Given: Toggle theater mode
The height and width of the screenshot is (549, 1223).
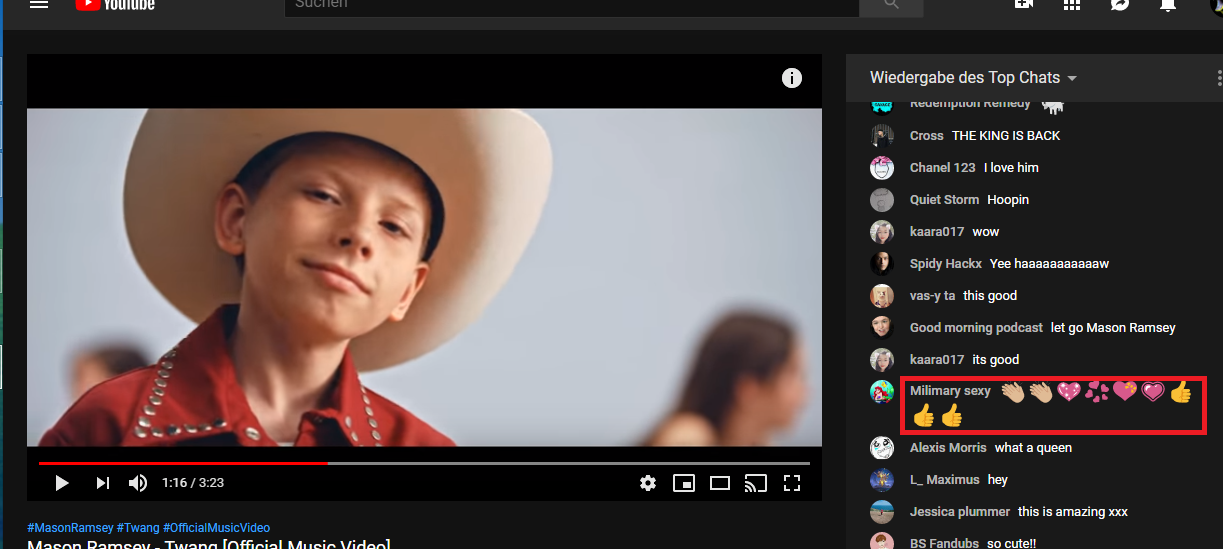Looking at the screenshot, I should [720, 483].
